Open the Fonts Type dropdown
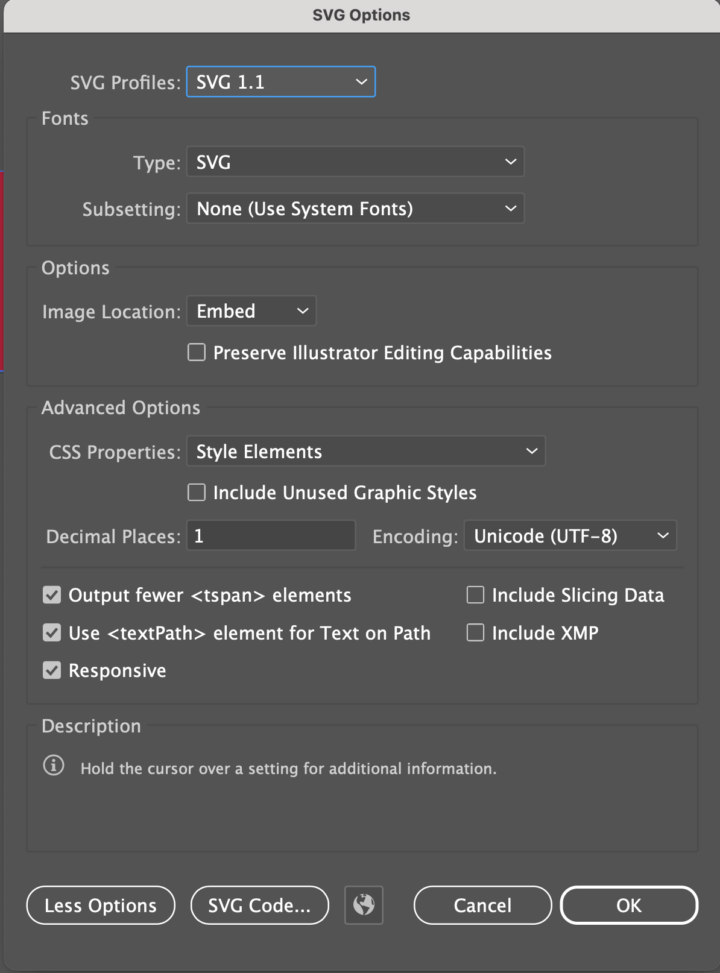This screenshot has width=720, height=973. [355, 161]
